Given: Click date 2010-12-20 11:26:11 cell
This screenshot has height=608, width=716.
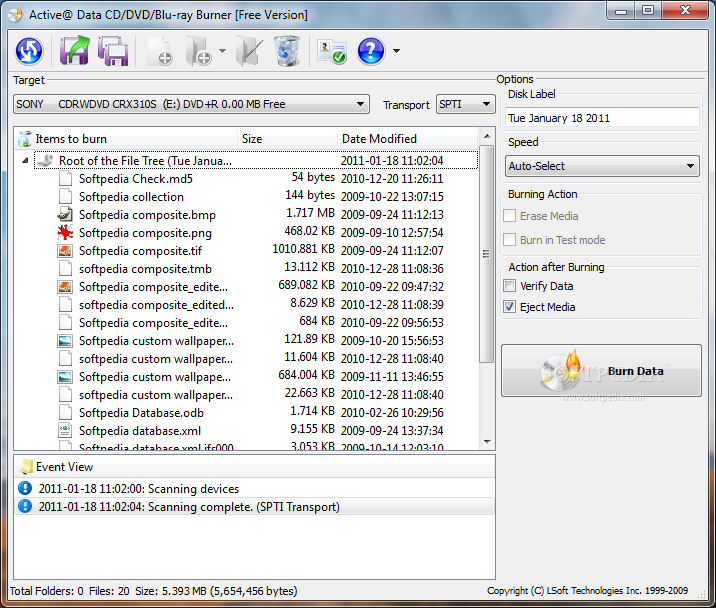Looking at the screenshot, I should click(392, 179).
